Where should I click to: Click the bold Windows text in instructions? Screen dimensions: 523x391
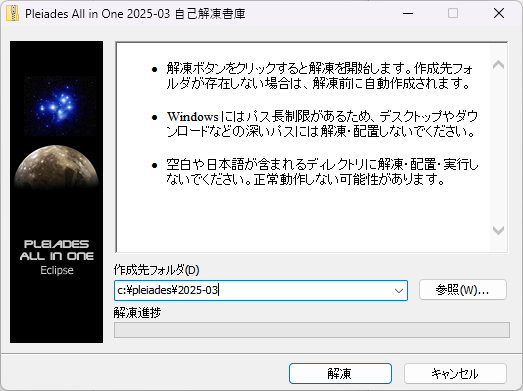click(x=193, y=117)
